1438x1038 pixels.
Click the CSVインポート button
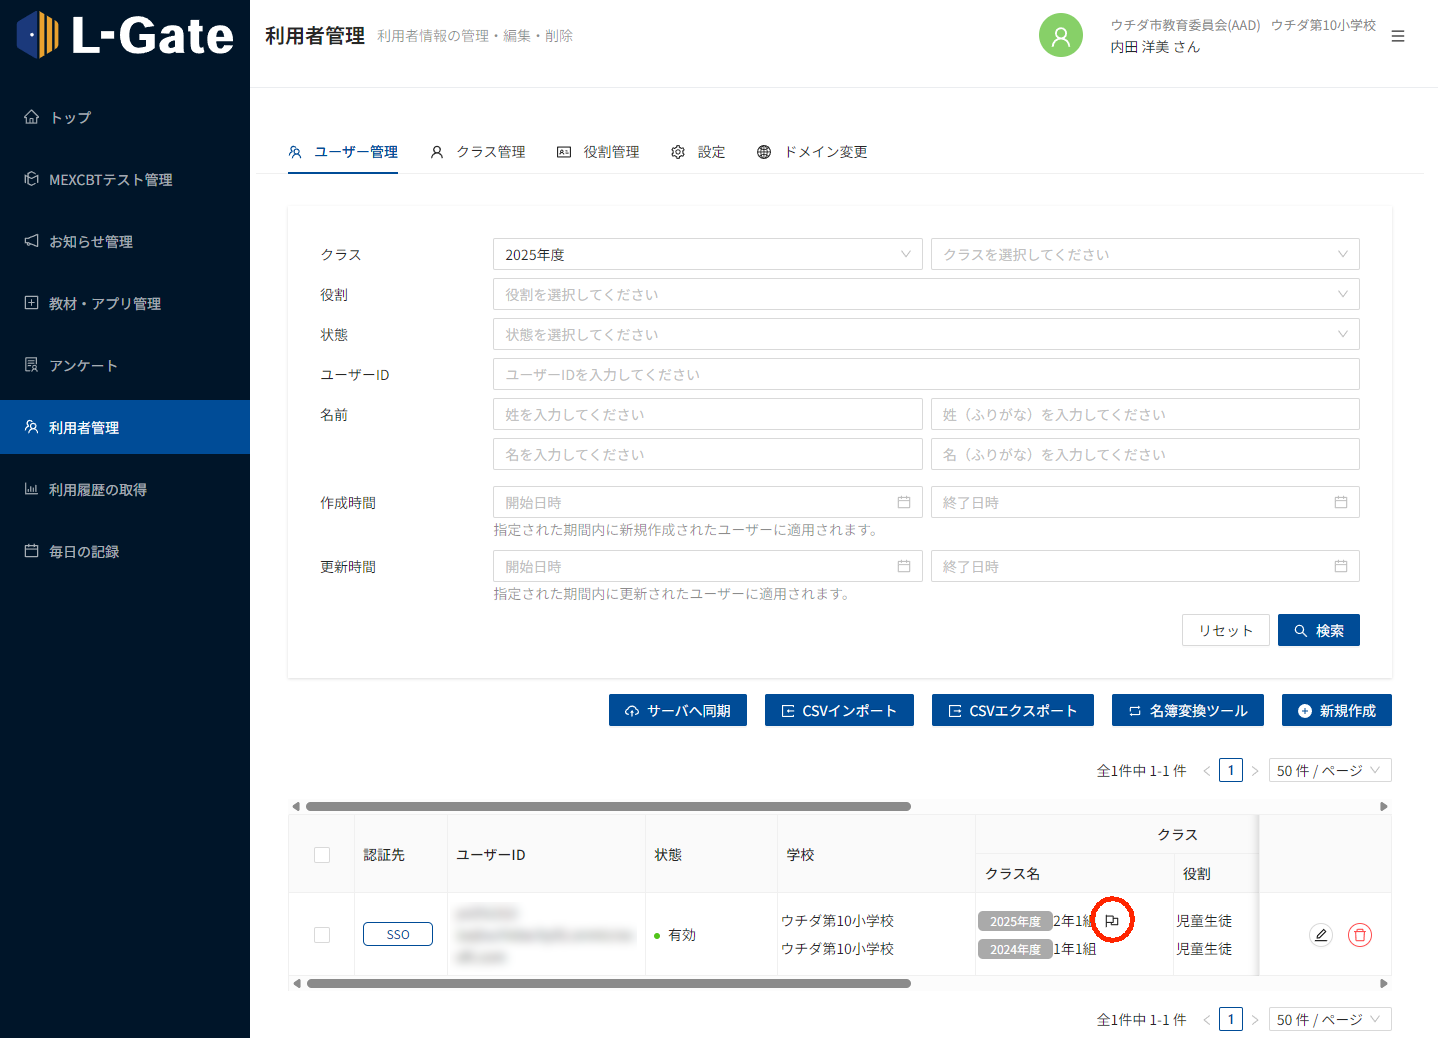click(x=839, y=710)
